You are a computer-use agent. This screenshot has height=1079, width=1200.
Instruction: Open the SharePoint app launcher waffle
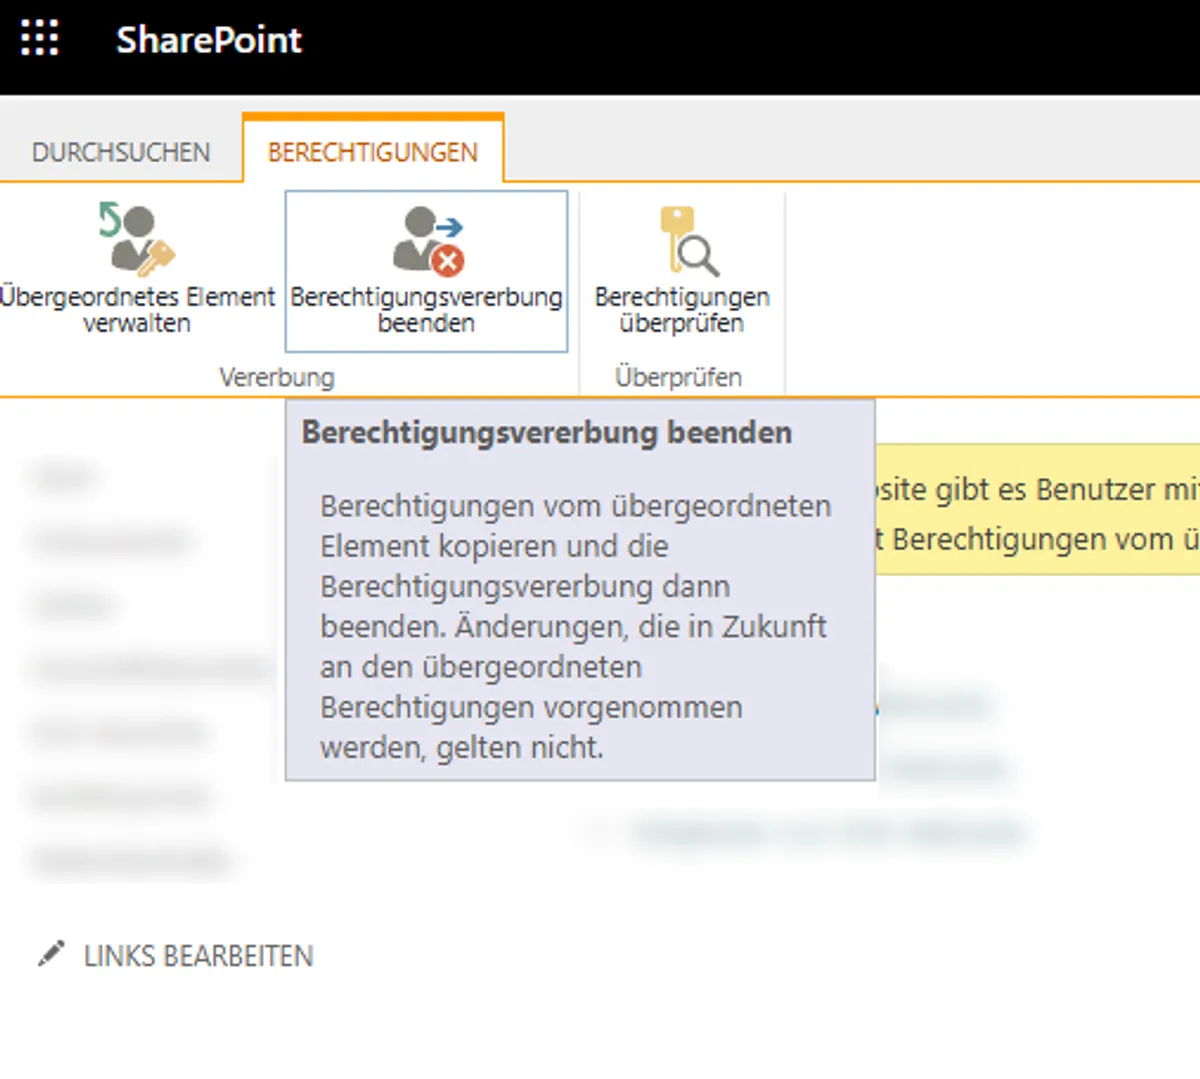[x=40, y=39]
